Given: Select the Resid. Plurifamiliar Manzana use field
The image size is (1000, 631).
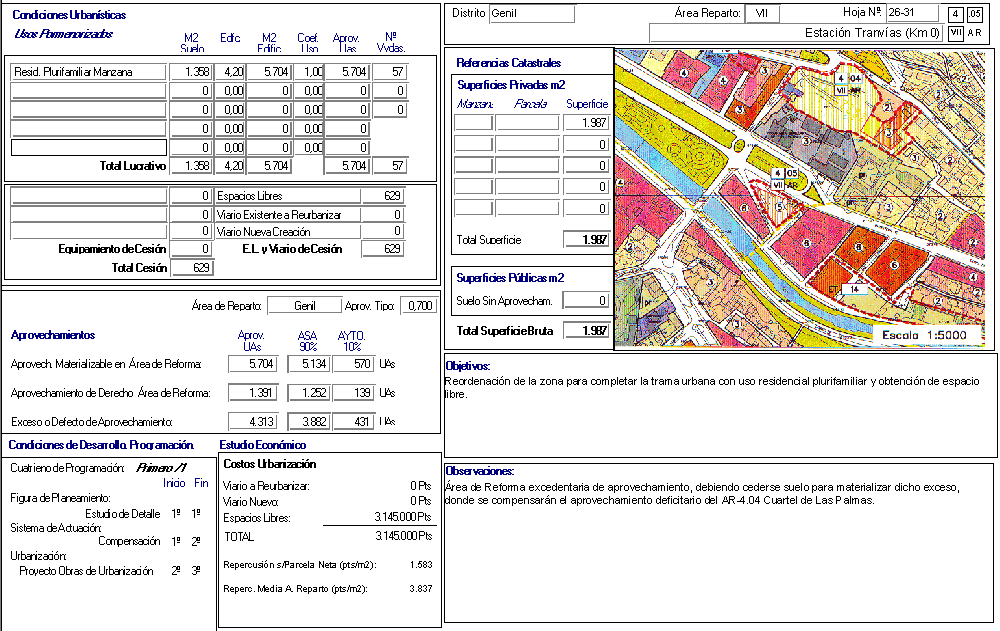Looking at the screenshot, I should point(88,72).
